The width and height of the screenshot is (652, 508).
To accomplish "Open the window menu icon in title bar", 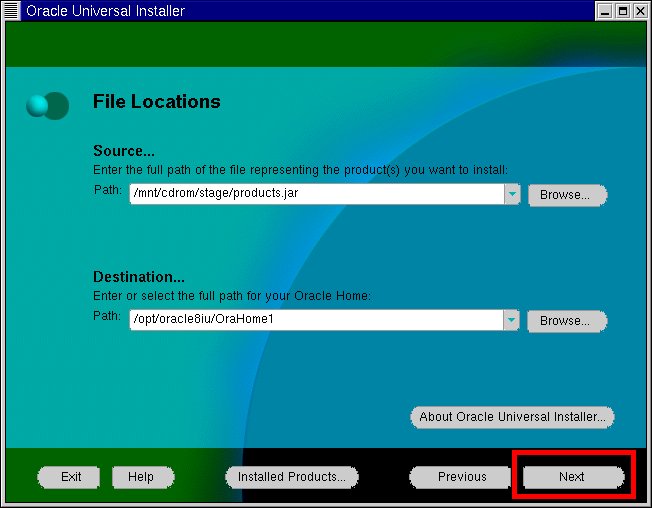I will tap(11, 10).
